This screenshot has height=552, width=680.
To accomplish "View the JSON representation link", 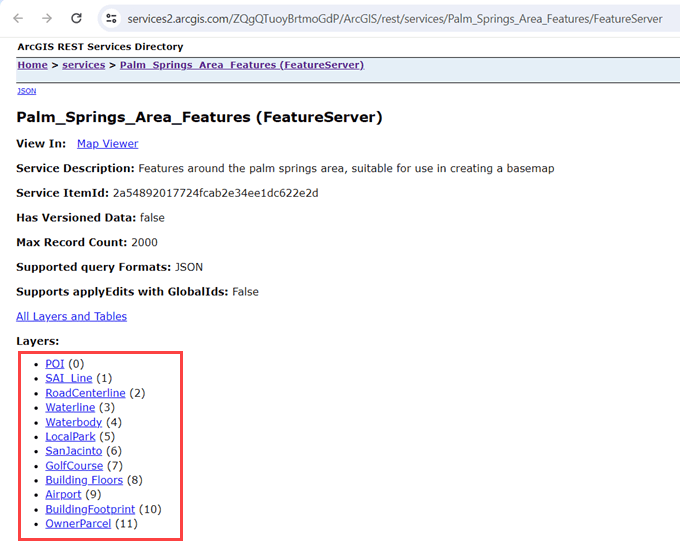I will coord(26,91).
